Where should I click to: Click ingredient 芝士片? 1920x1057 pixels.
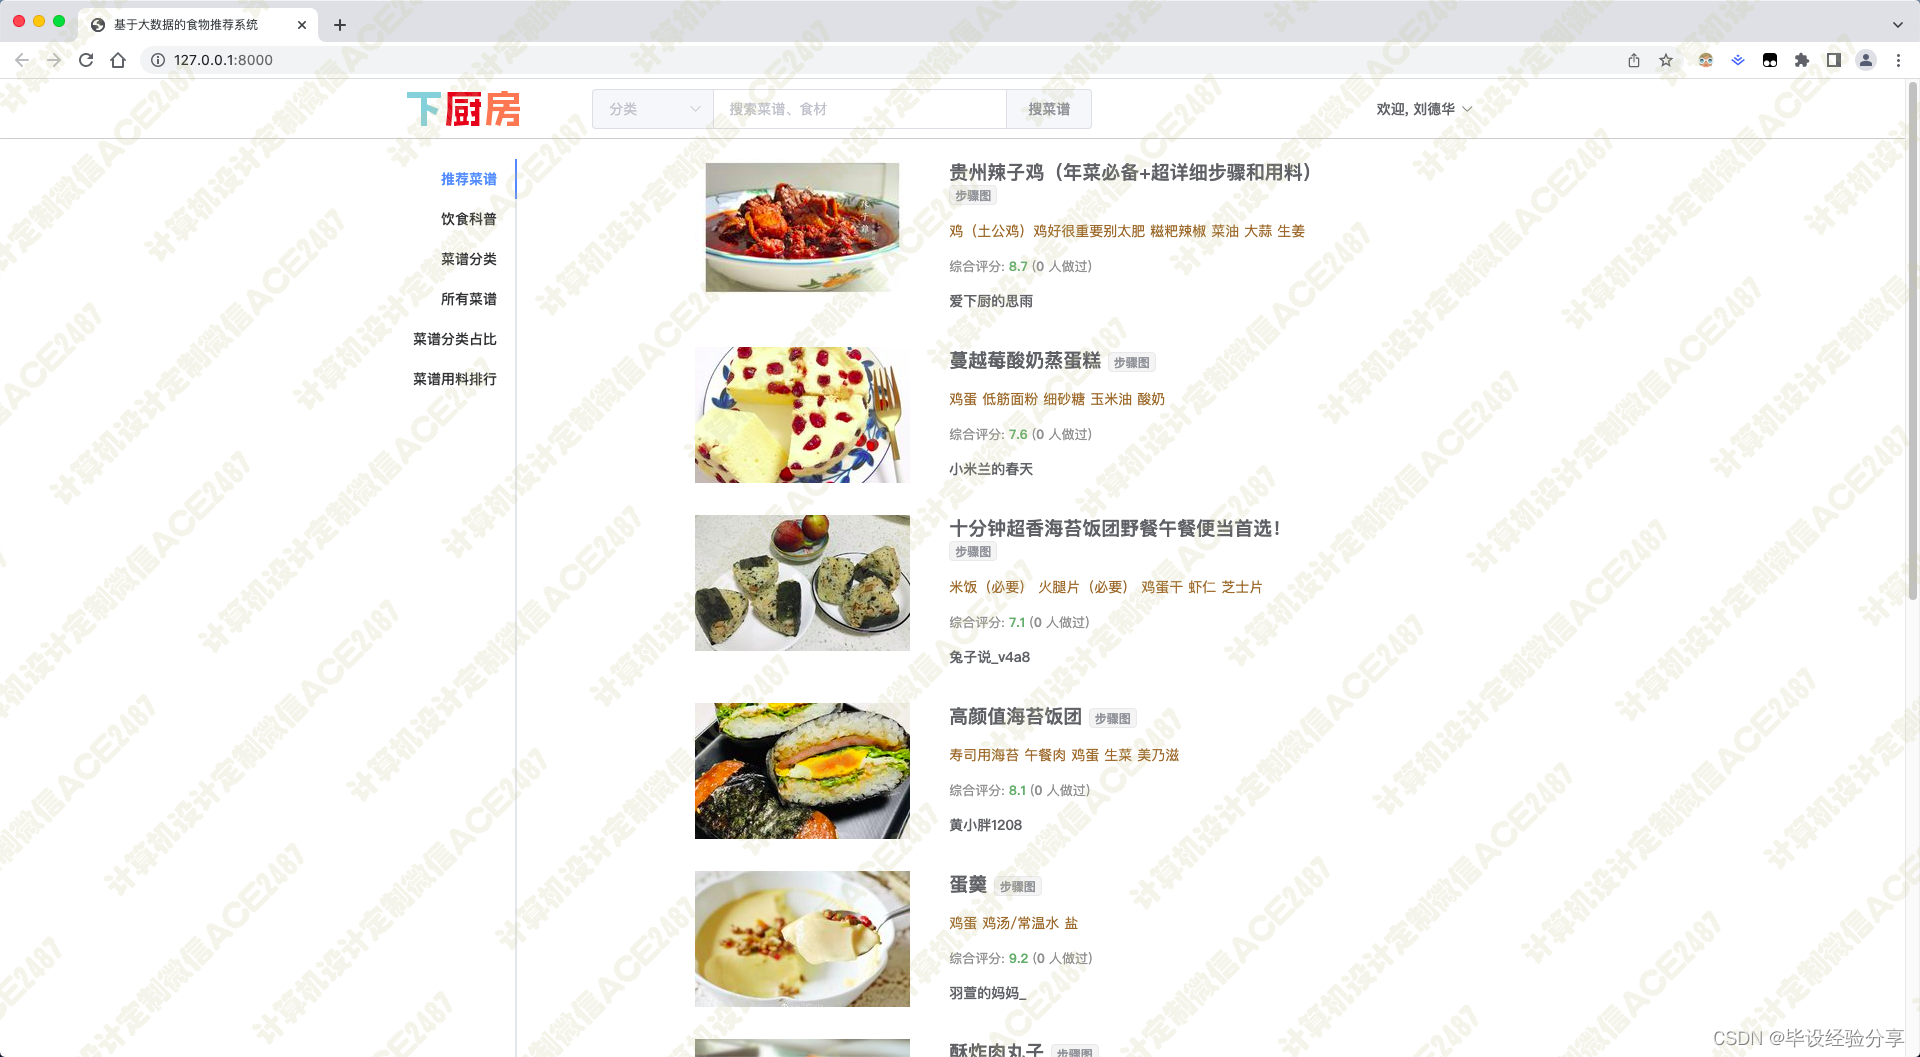point(1242,587)
